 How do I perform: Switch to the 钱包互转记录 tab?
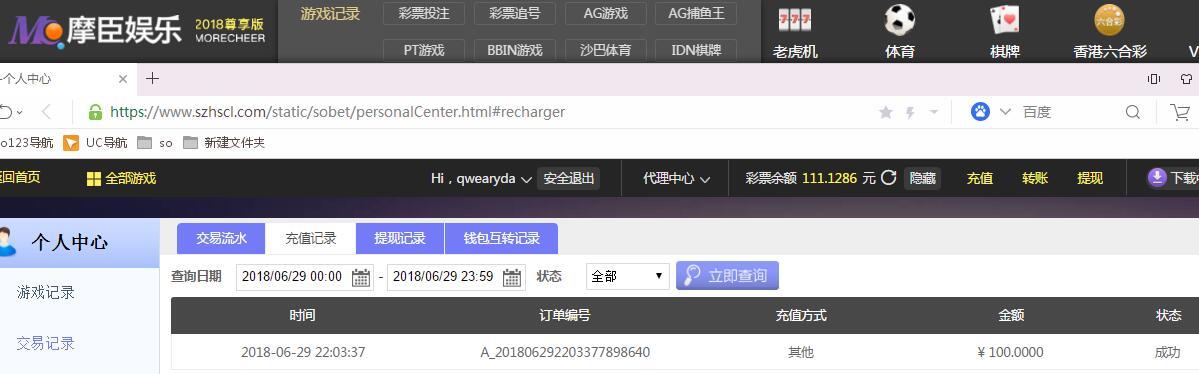pos(502,239)
